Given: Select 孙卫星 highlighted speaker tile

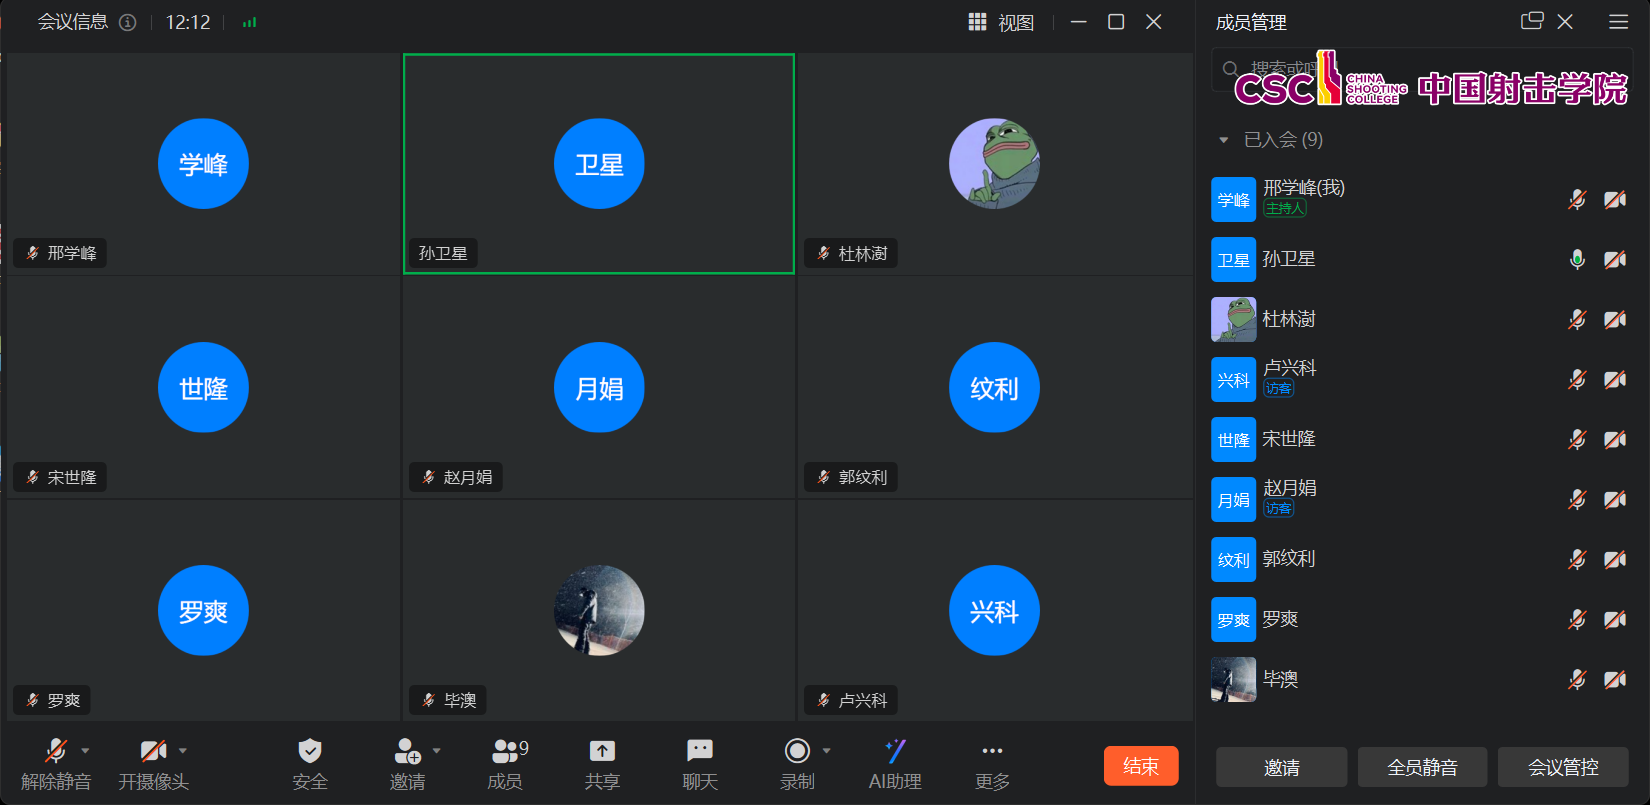Looking at the screenshot, I should [x=599, y=164].
